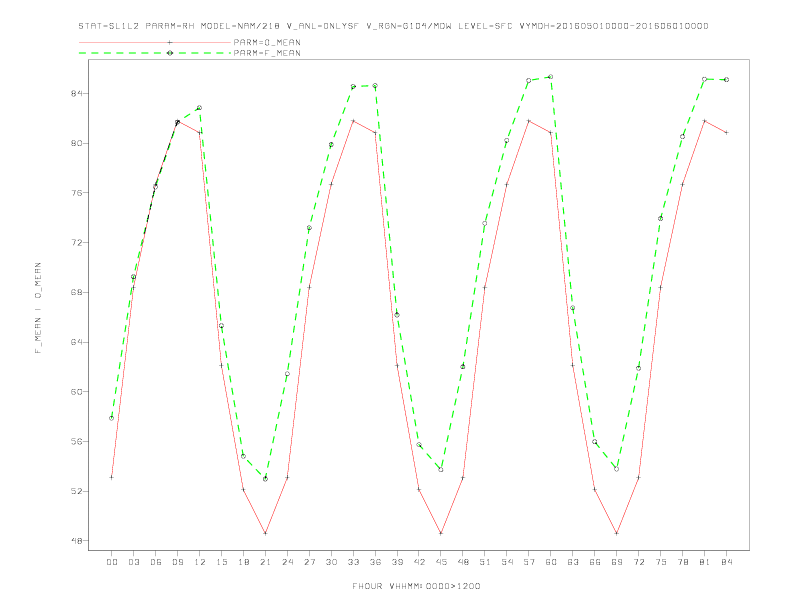Screen dimensions: 792x612
Task: Select the PARM=F_MEAN legend label
Action: coord(267,53)
